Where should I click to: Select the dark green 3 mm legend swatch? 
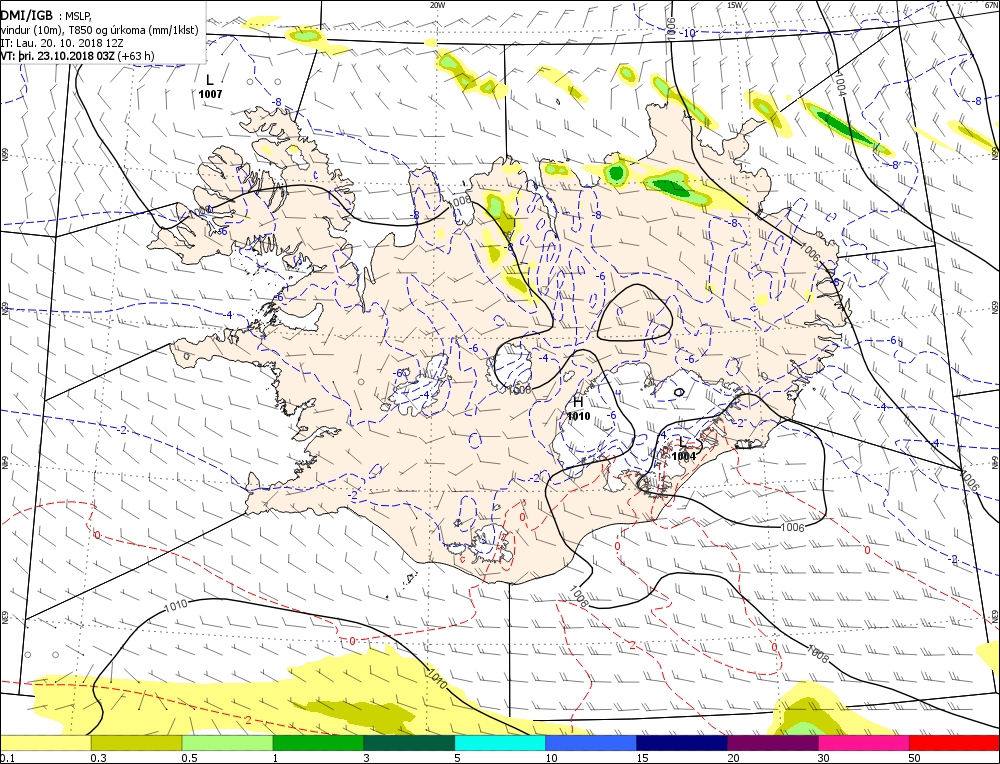(x=409, y=743)
